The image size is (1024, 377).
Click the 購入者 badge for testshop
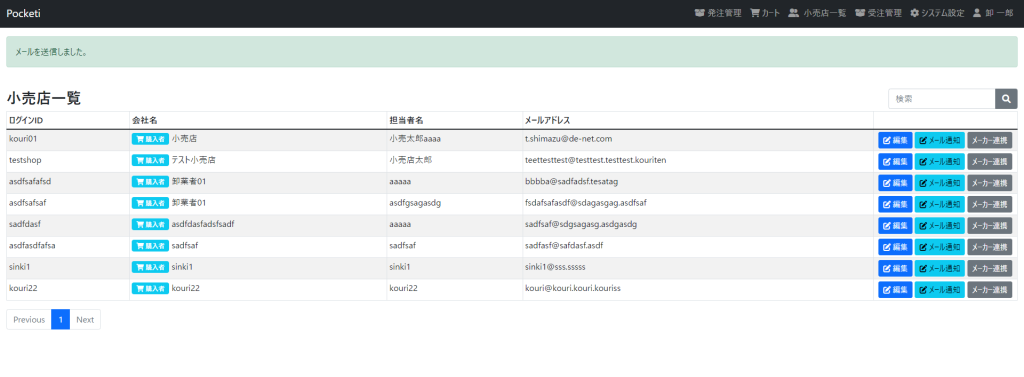(150, 160)
